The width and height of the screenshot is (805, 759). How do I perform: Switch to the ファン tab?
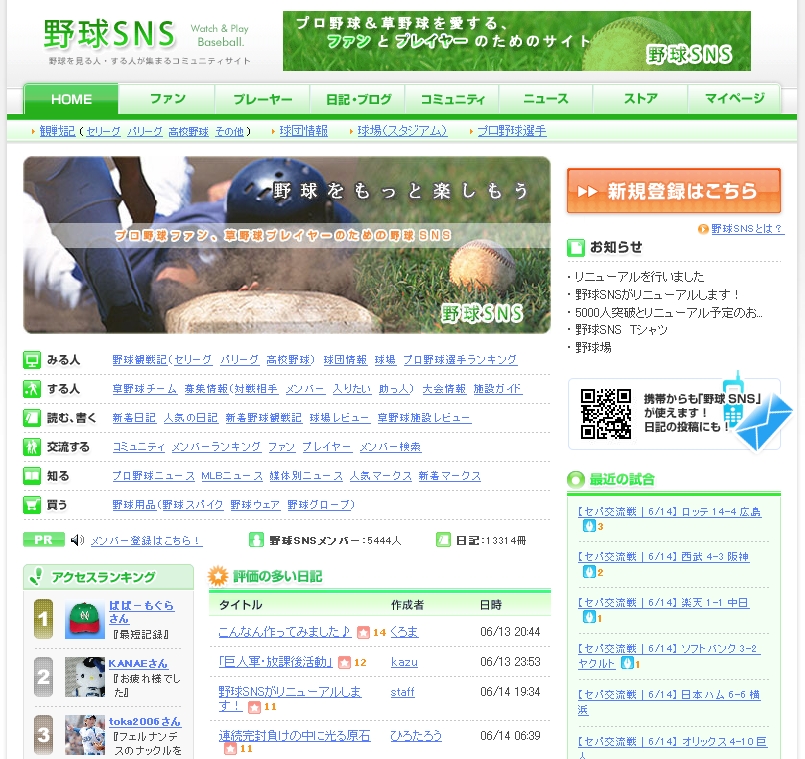tap(167, 99)
